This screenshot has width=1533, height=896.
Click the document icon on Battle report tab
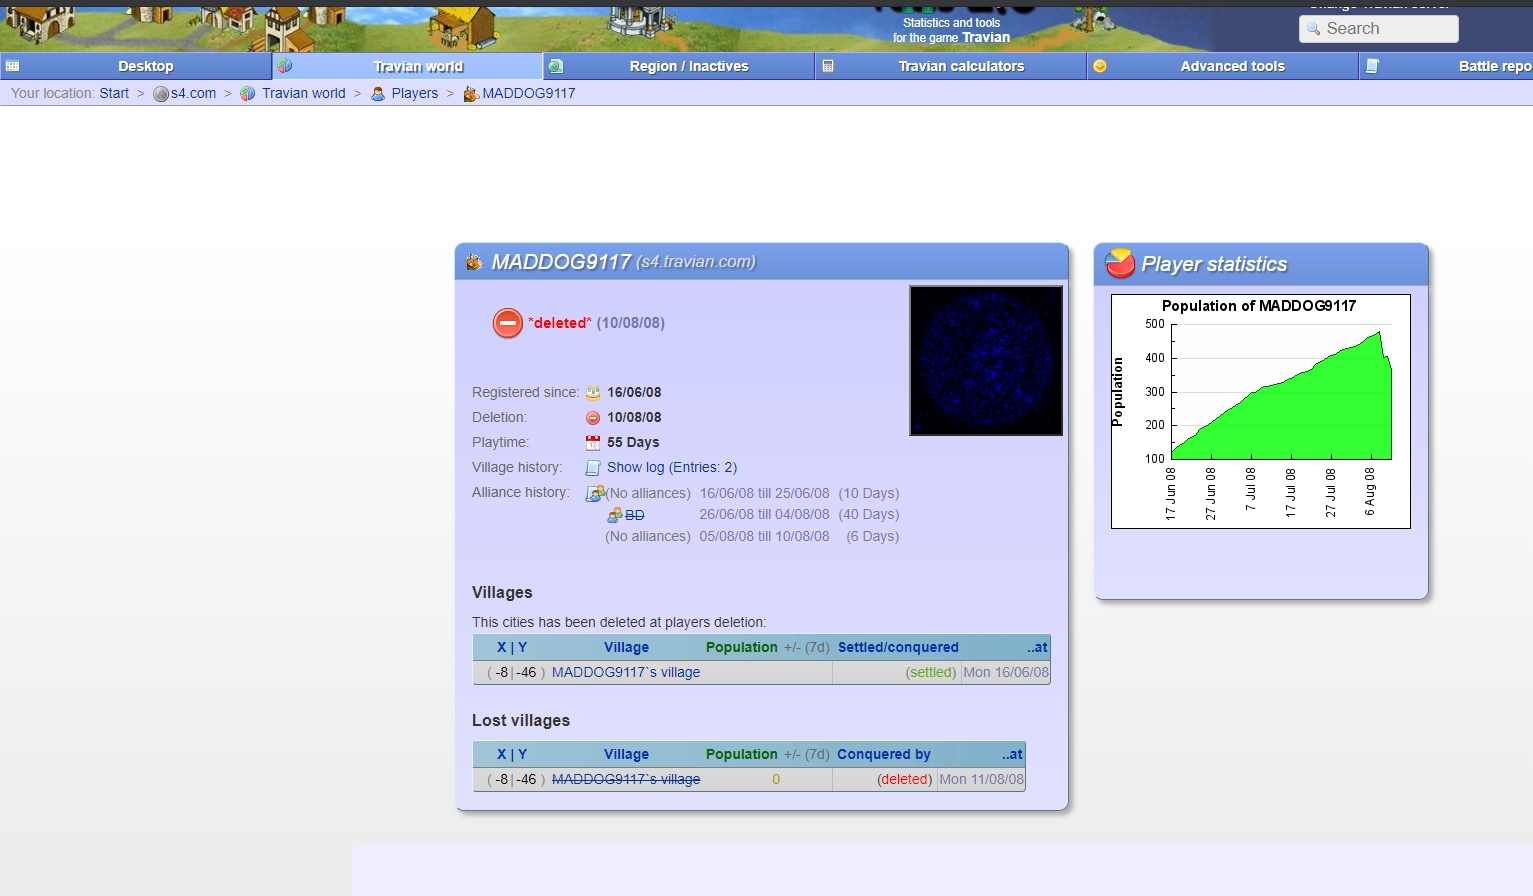(1373, 66)
